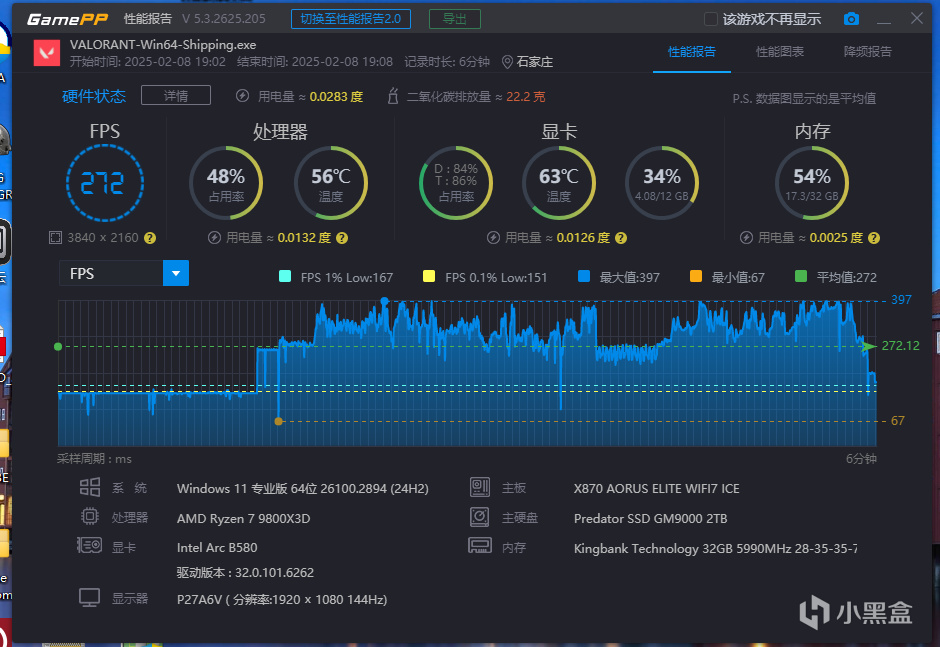The width and height of the screenshot is (940, 647).
Task: Click the text Predator SSD GM9000 2TB
Action: 650,519
